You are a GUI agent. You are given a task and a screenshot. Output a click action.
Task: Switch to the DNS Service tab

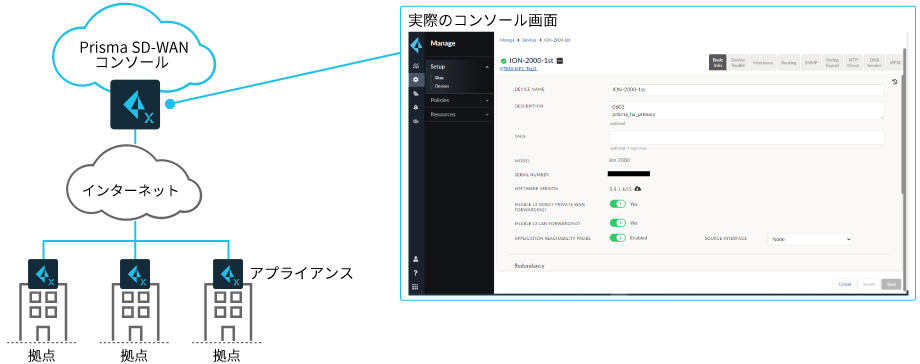pos(875,62)
